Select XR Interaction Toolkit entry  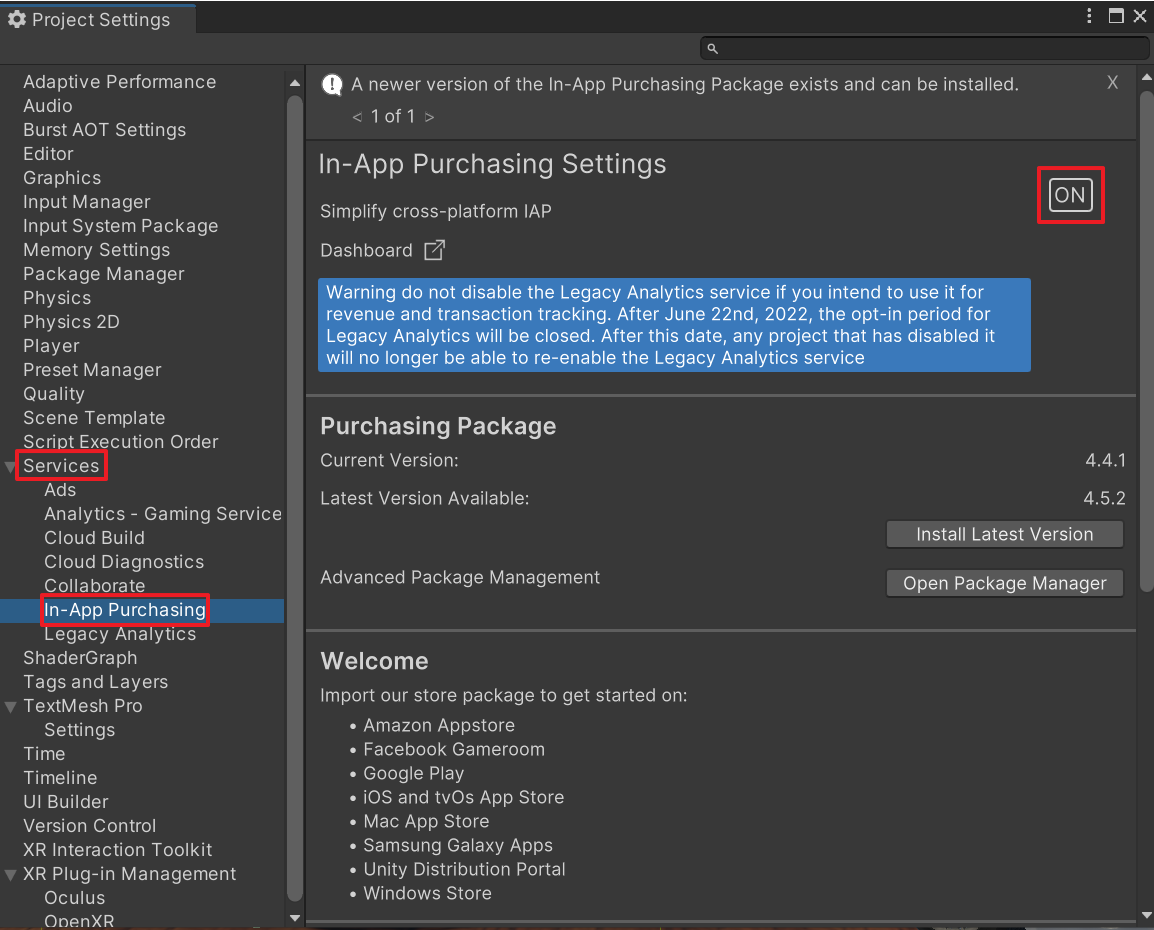tap(118, 851)
